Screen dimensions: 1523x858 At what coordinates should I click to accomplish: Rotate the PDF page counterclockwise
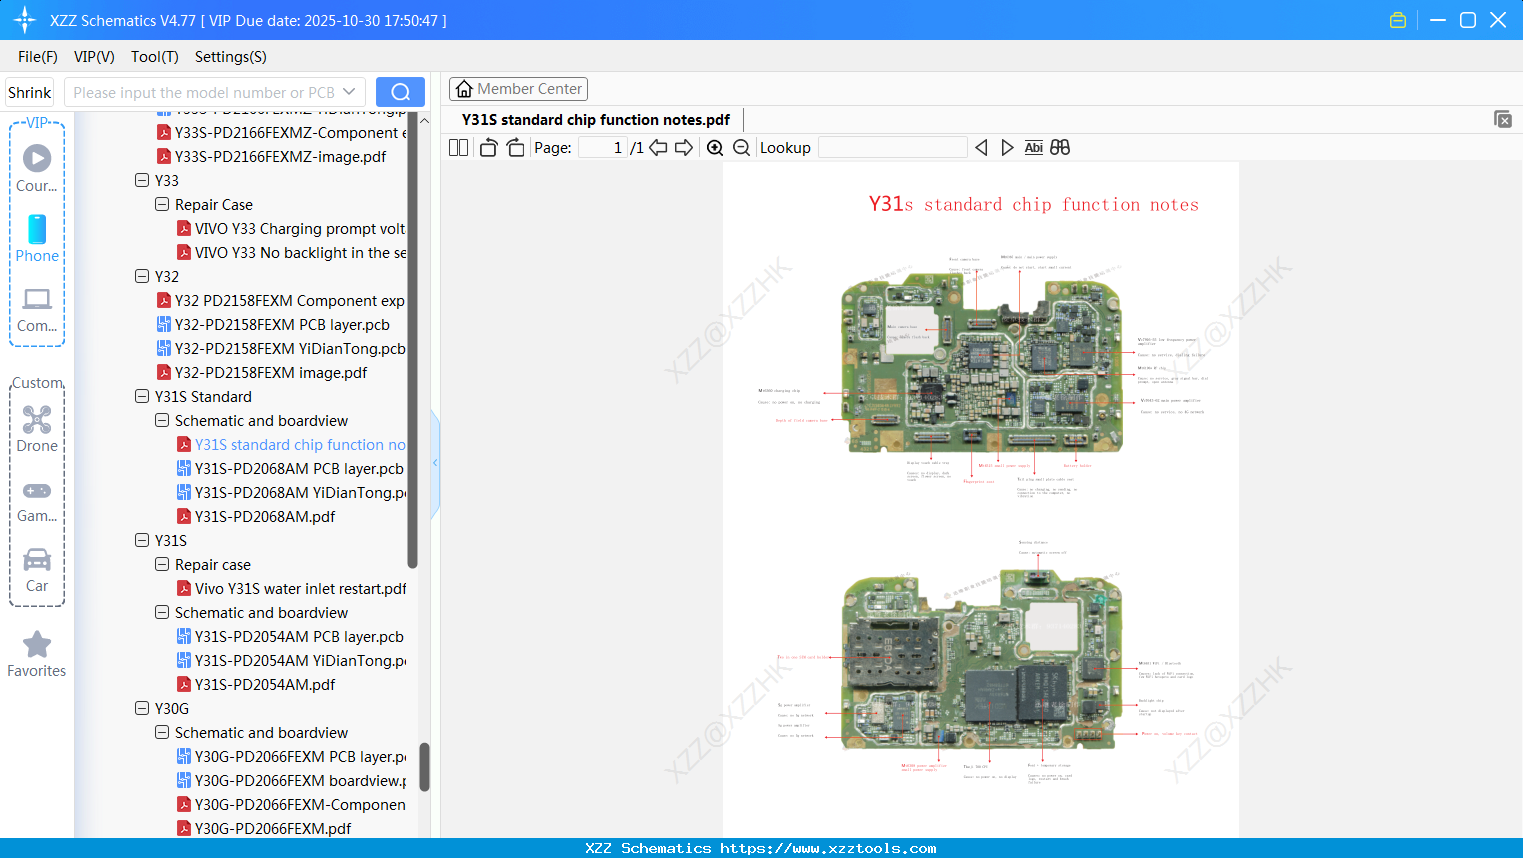point(487,146)
